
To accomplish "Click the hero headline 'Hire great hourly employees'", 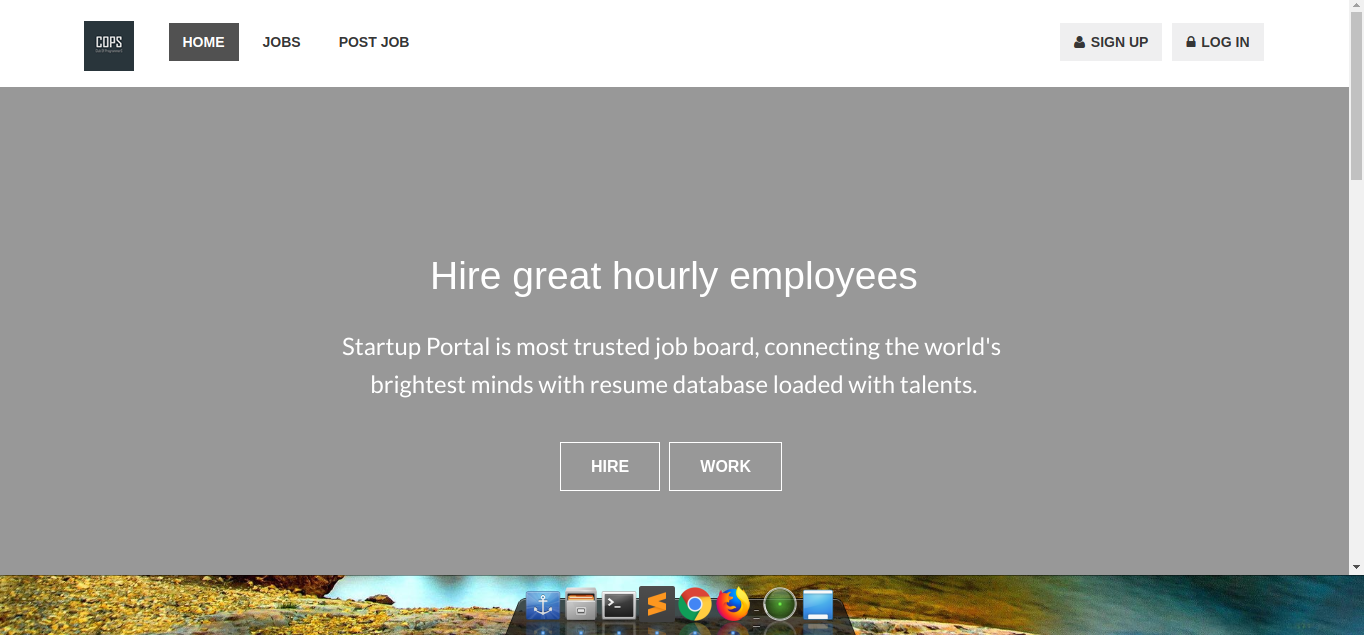I will [674, 276].
